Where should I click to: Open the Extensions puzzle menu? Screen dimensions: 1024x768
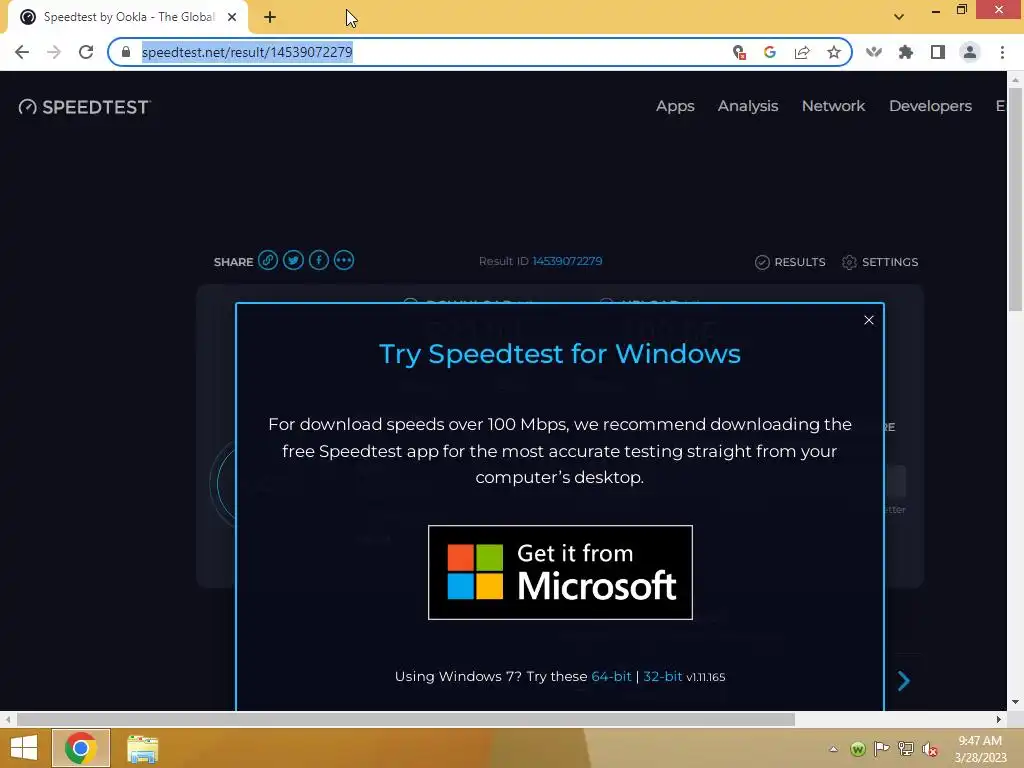click(x=906, y=52)
